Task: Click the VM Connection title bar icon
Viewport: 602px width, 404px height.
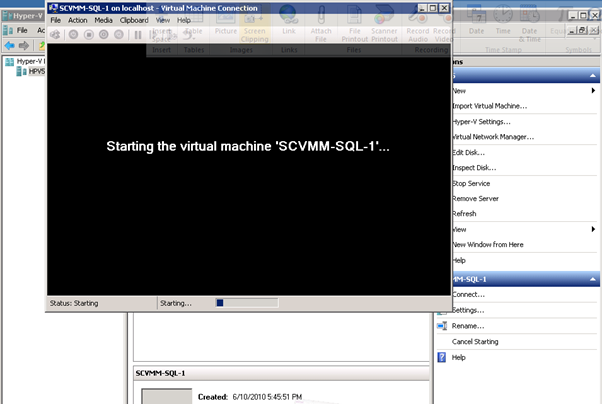Action: [53, 8]
